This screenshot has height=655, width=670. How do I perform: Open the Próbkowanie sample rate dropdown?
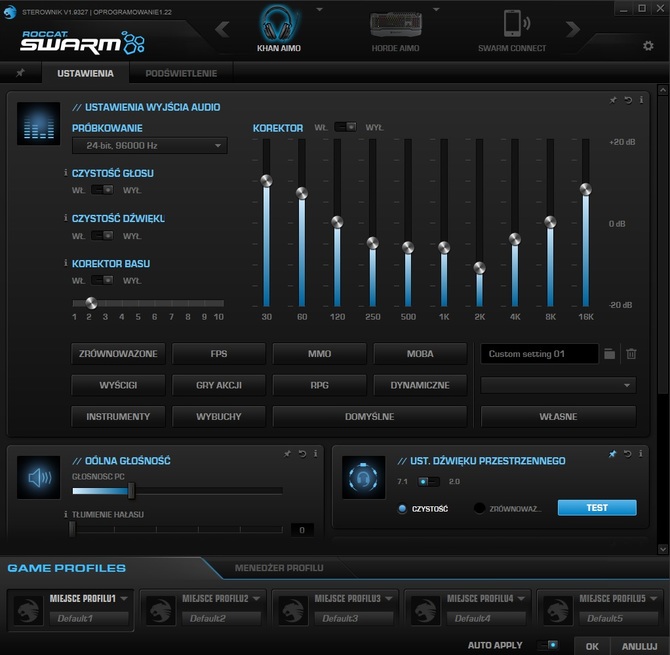[x=150, y=146]
